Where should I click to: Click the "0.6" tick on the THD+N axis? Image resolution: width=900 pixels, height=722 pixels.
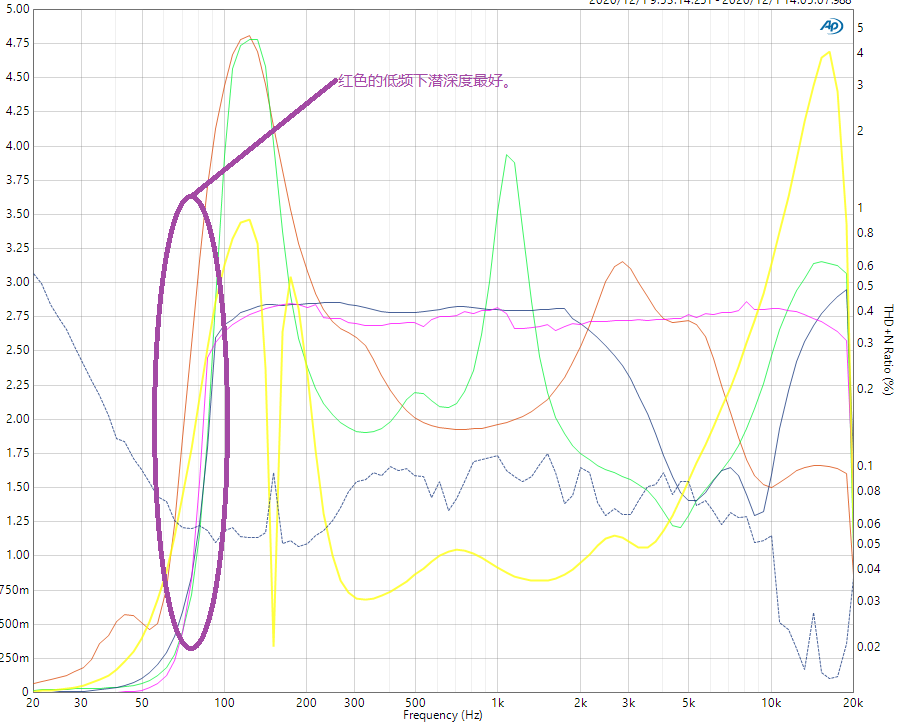[865, 266]
